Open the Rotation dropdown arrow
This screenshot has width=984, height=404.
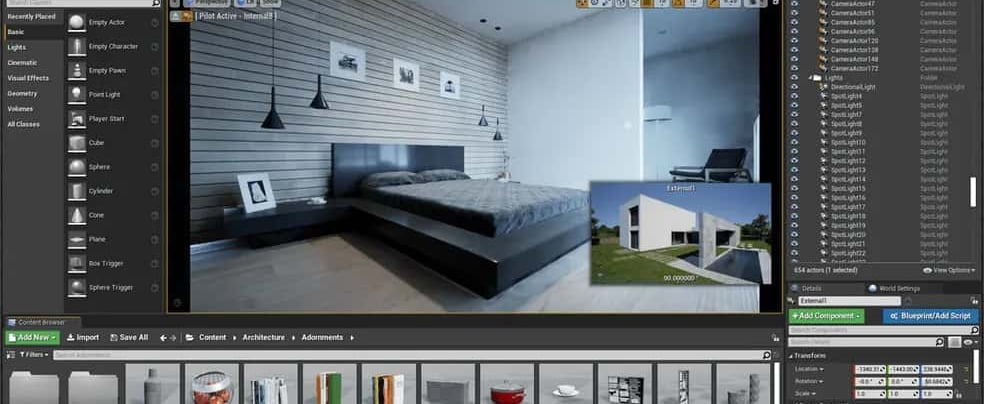tap(821, 381)
